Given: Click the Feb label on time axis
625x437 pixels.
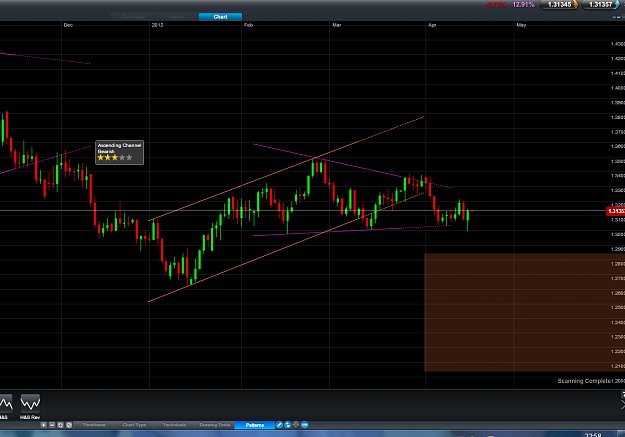Looking at the screenshot, I should (x=248, y=25).
